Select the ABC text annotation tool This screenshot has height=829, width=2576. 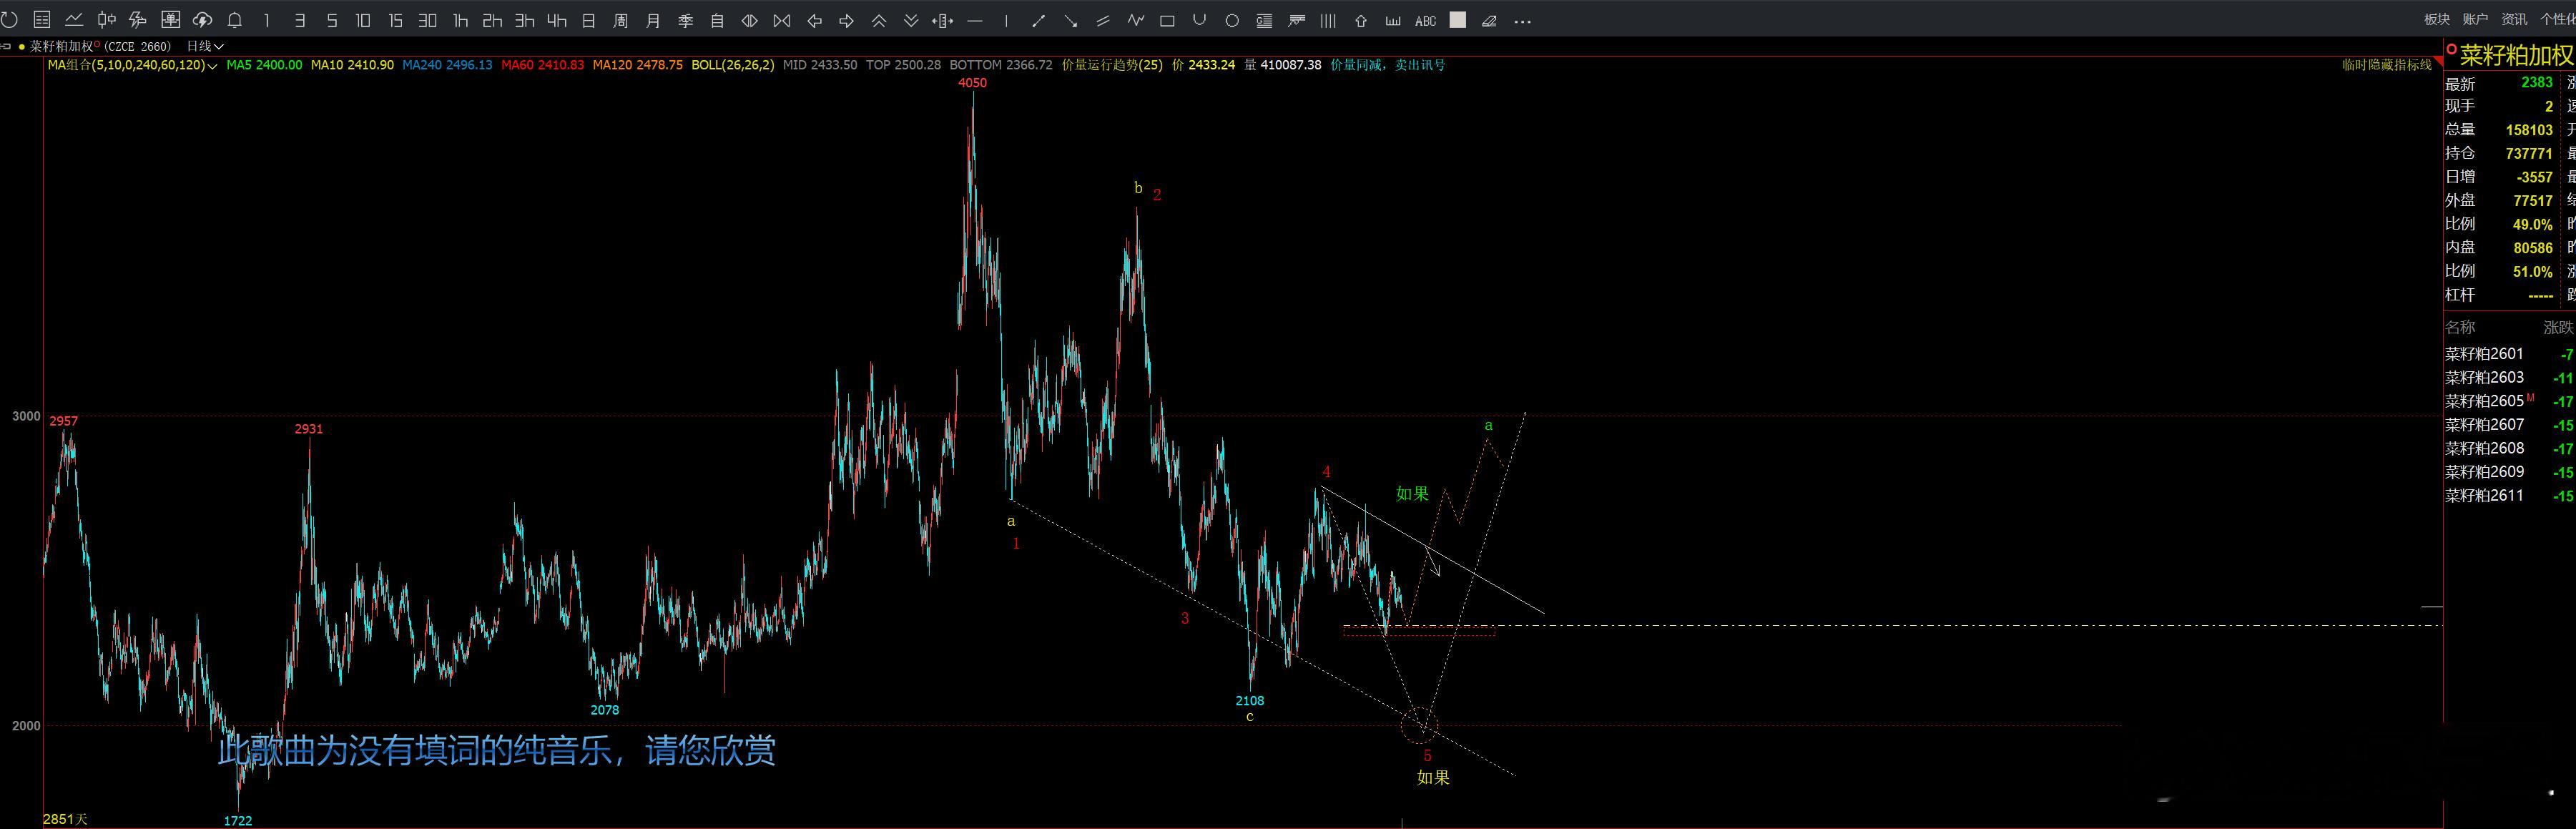(1425, 20)
